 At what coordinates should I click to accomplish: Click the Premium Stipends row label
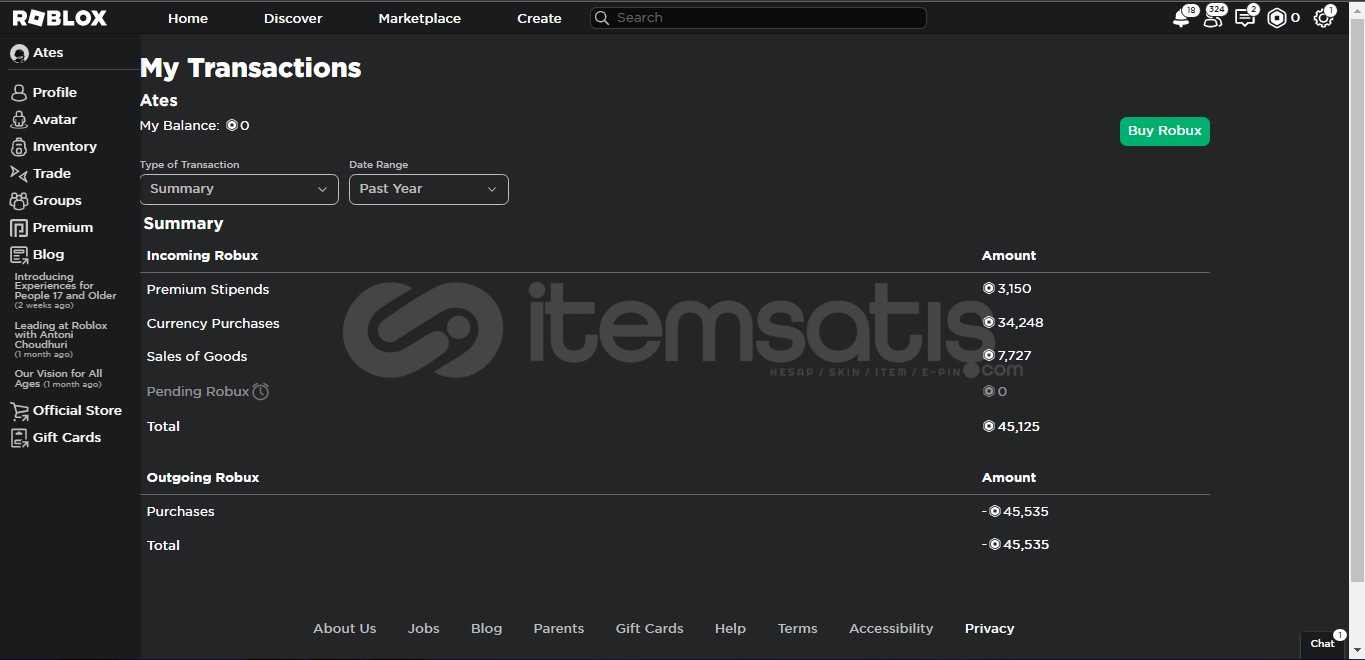(208, 290)
